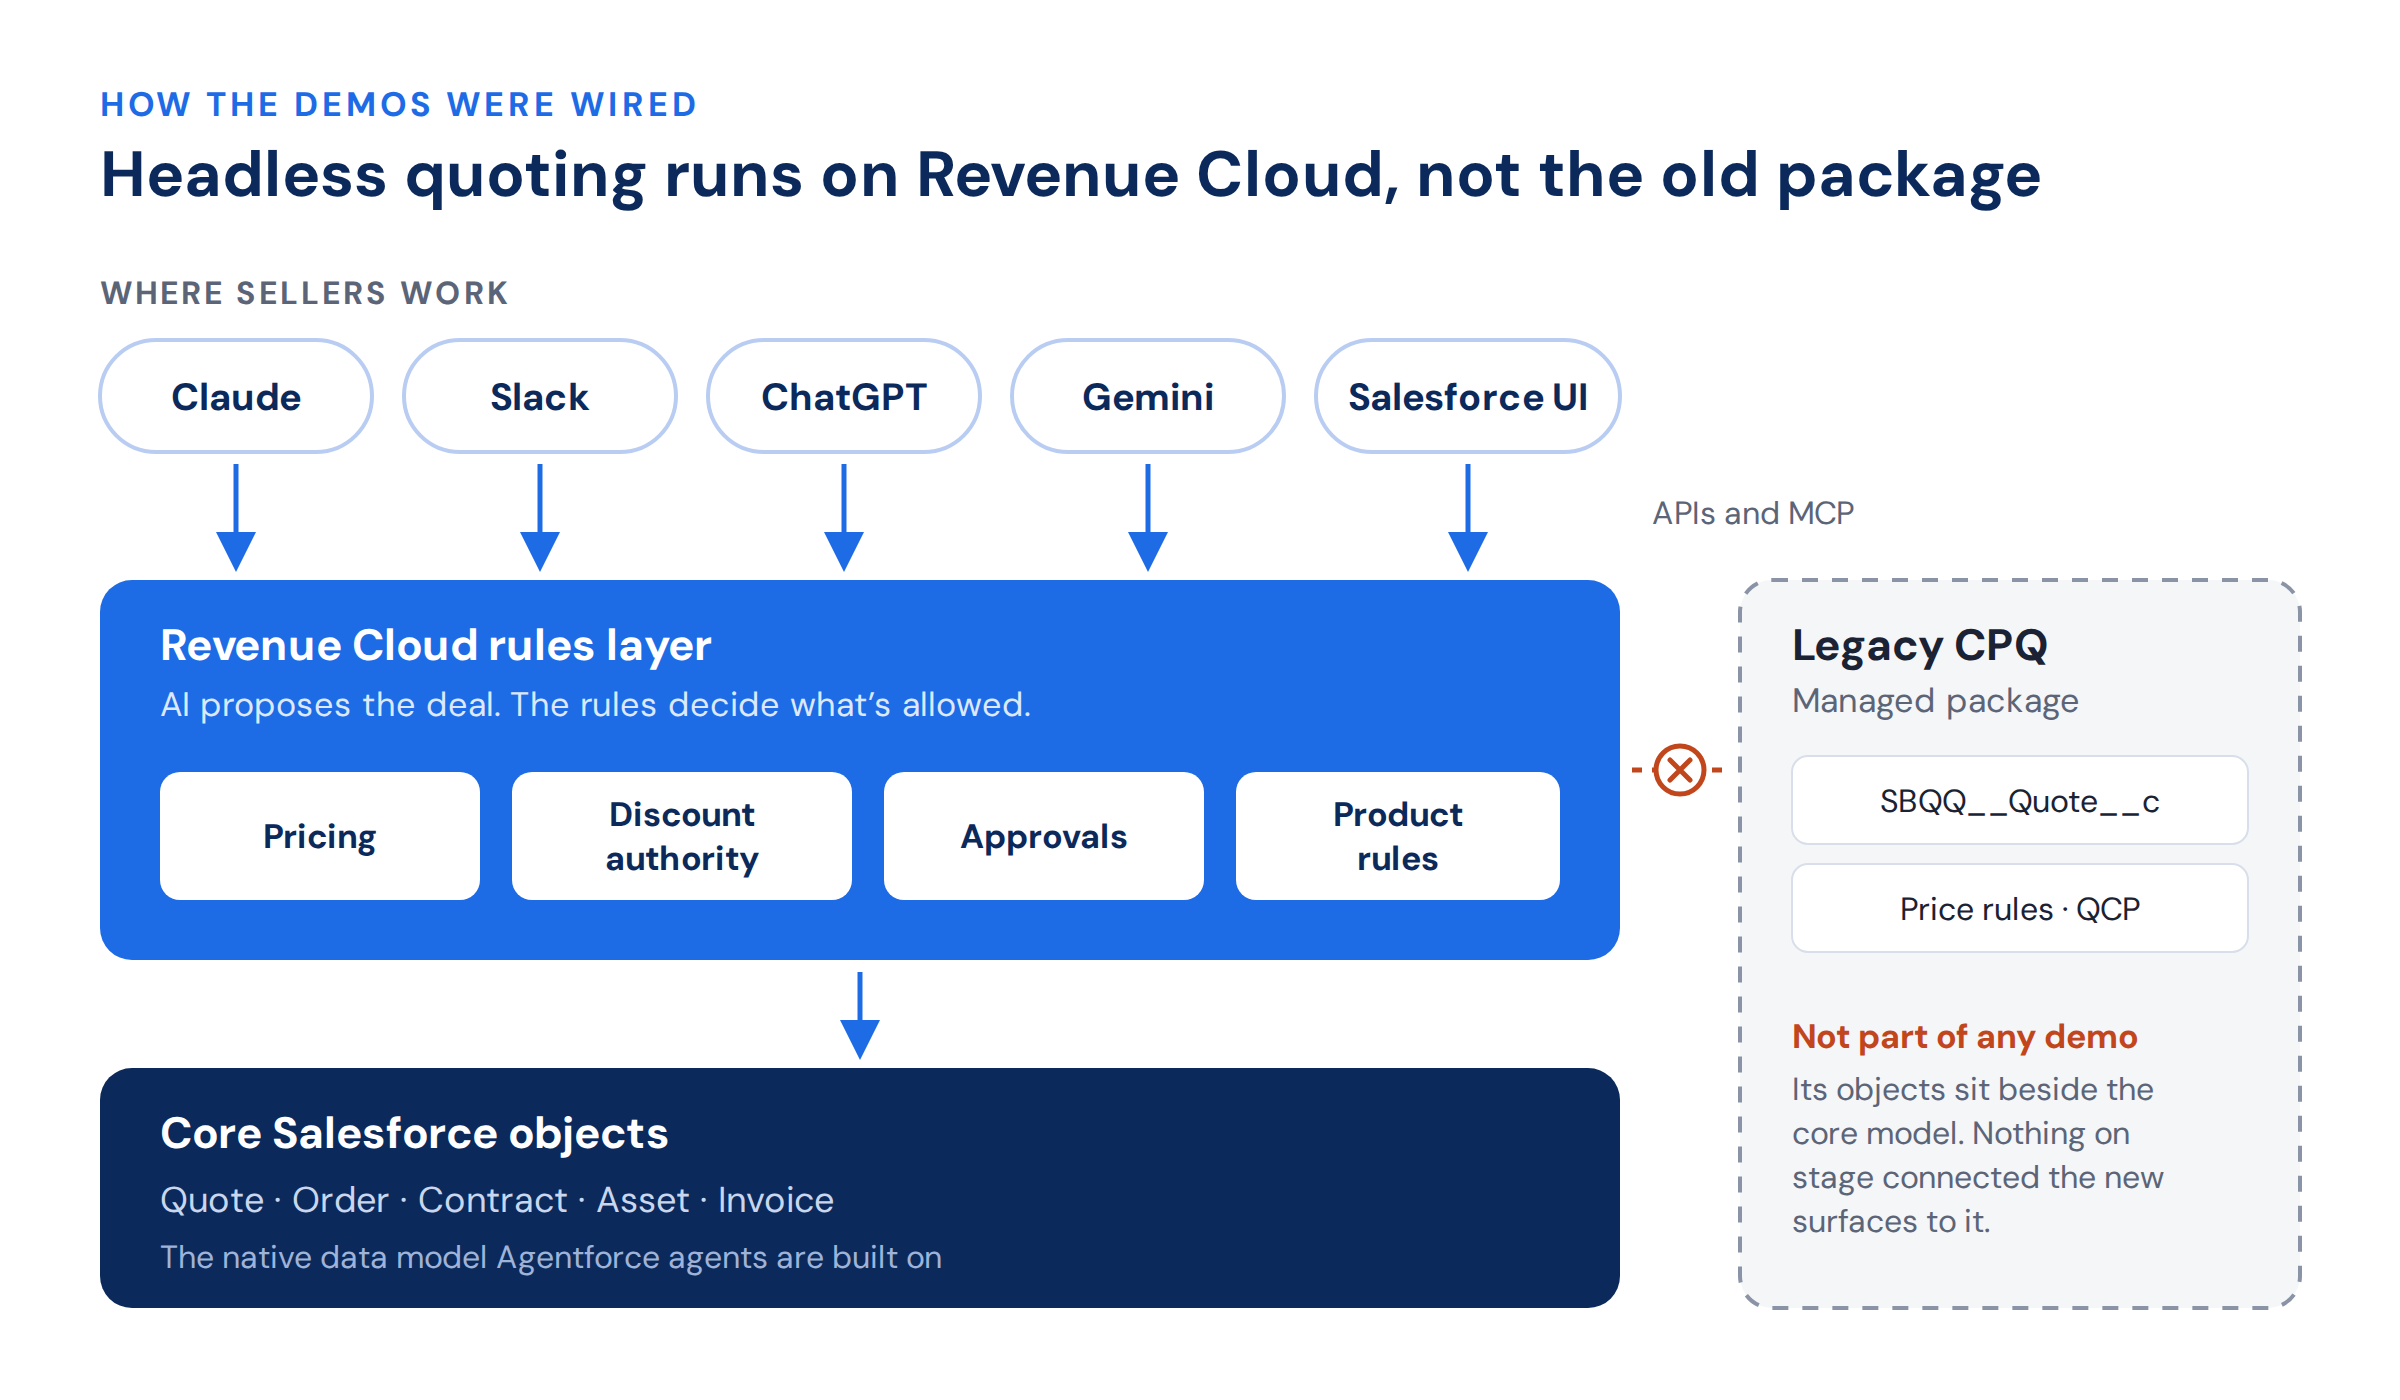Click the SBQQ__Quote__c box

[2020, 800]
